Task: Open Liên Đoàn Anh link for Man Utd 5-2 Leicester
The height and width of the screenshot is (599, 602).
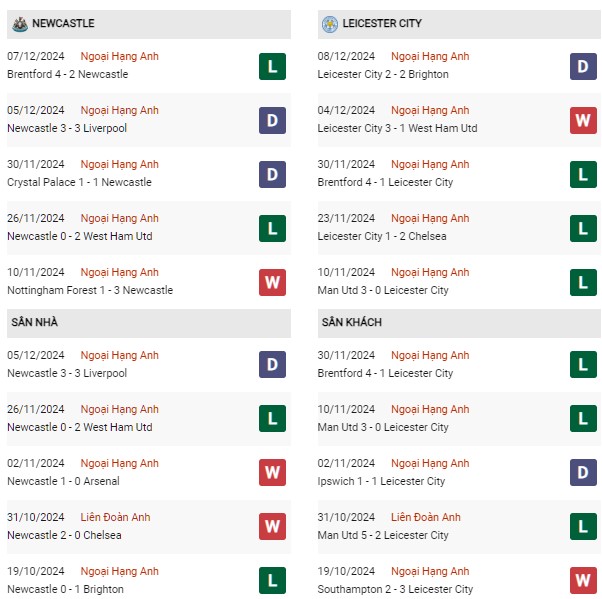Action: 426,517
